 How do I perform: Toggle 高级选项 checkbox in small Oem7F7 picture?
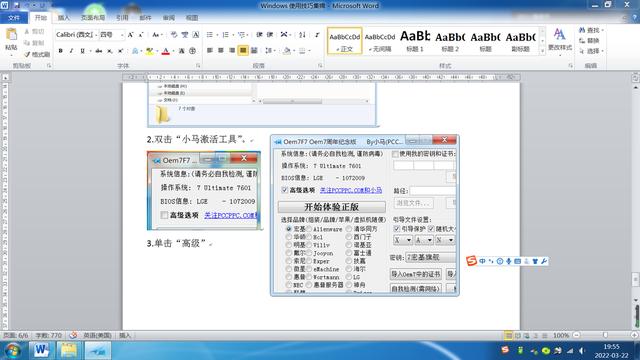[x=164, y=215]
